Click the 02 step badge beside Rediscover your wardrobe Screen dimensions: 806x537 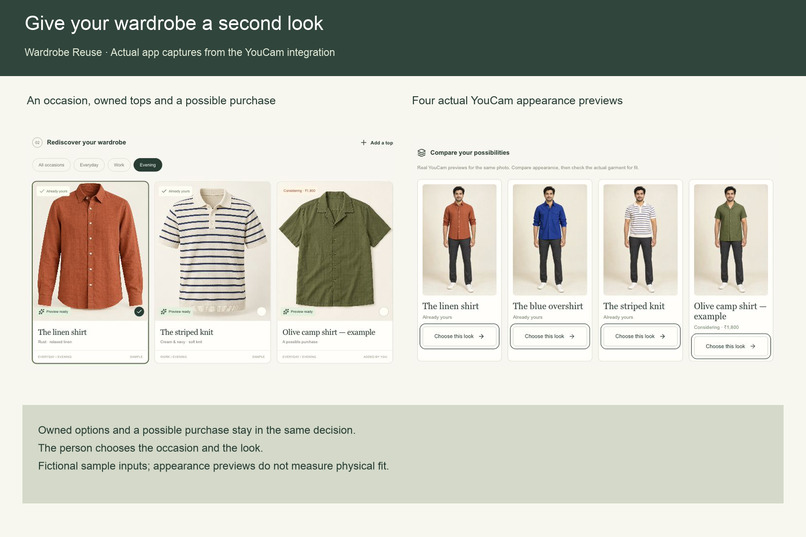click(37, 142)
